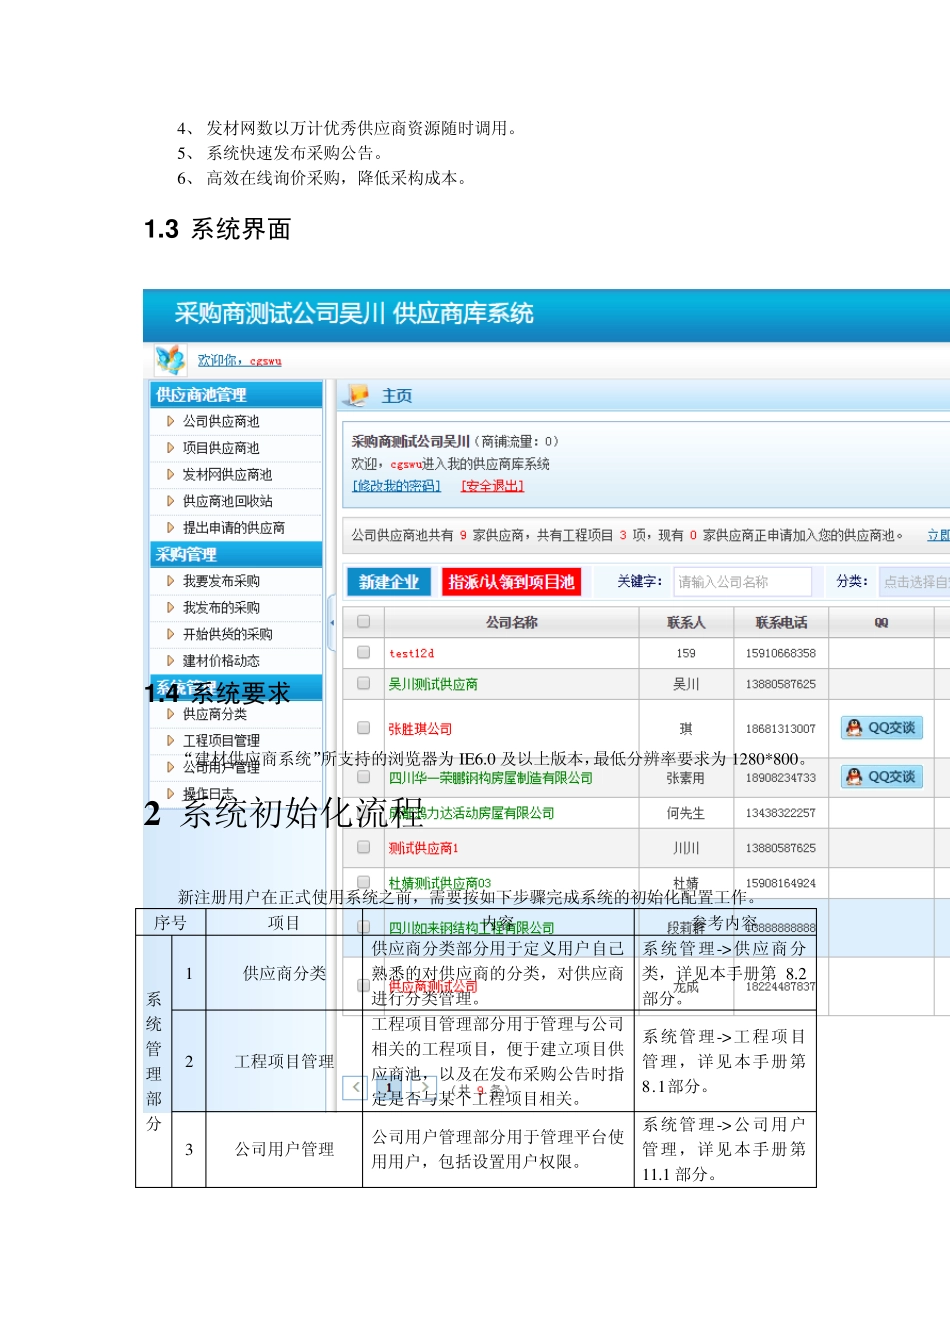Open 开始供货的采购 in the sidebar
This screenshot has width=950, height=1344.
[x=227, y=634]
